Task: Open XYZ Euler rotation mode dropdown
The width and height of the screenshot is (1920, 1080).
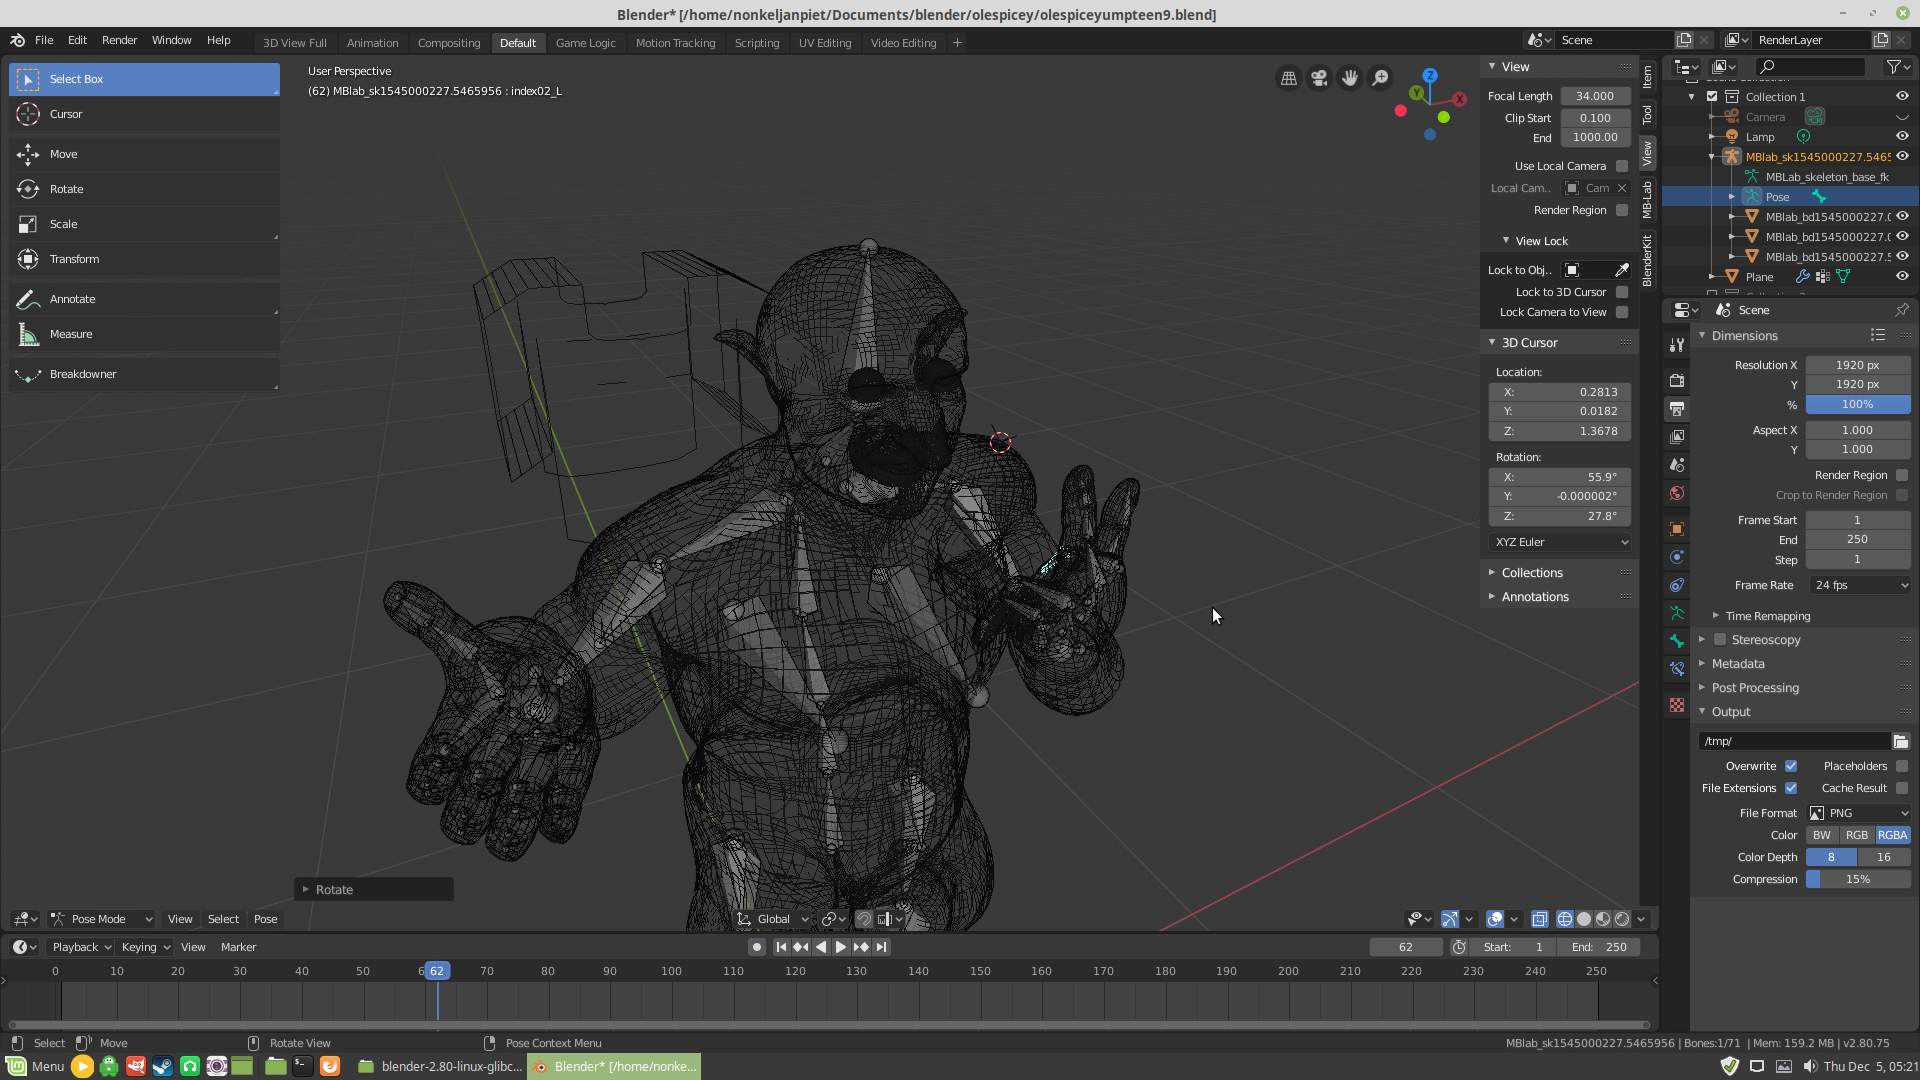Action: pyautogui.click(x=1560, y=542)
